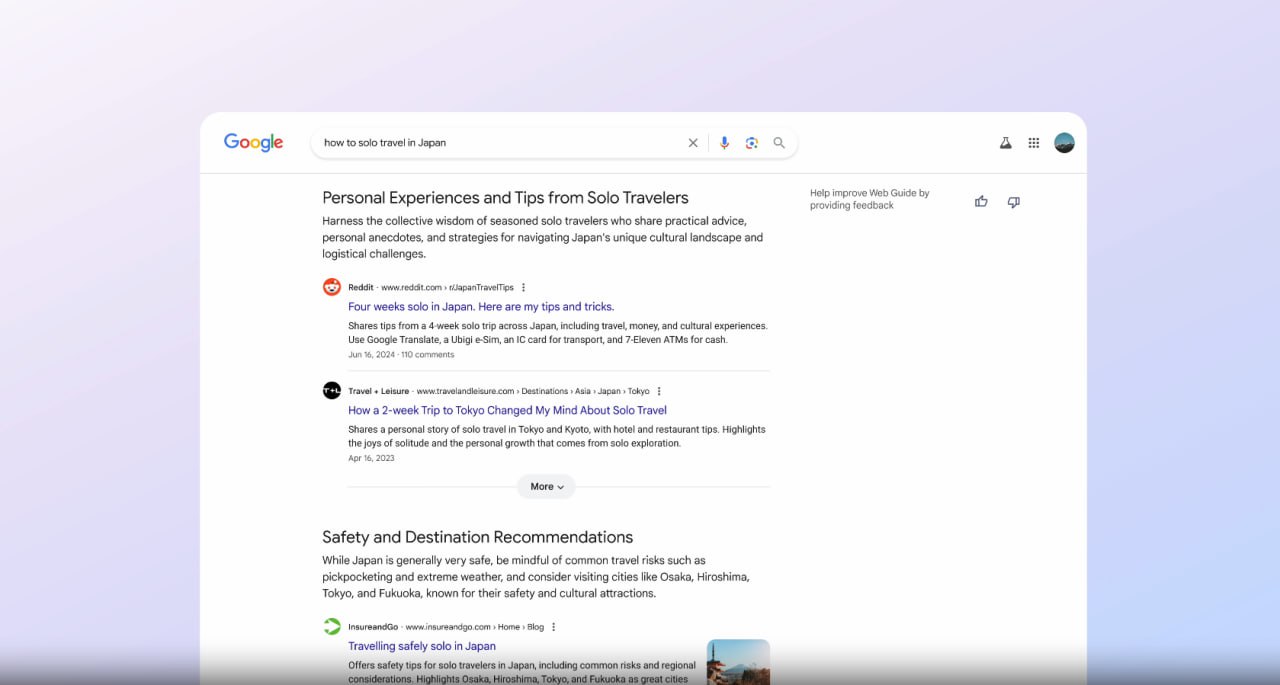Viewport: 1280px width, 685px height.
Task: Click www.reddit.com › r/JapanTravelTips breadcrumb
Action: point(447,288)
